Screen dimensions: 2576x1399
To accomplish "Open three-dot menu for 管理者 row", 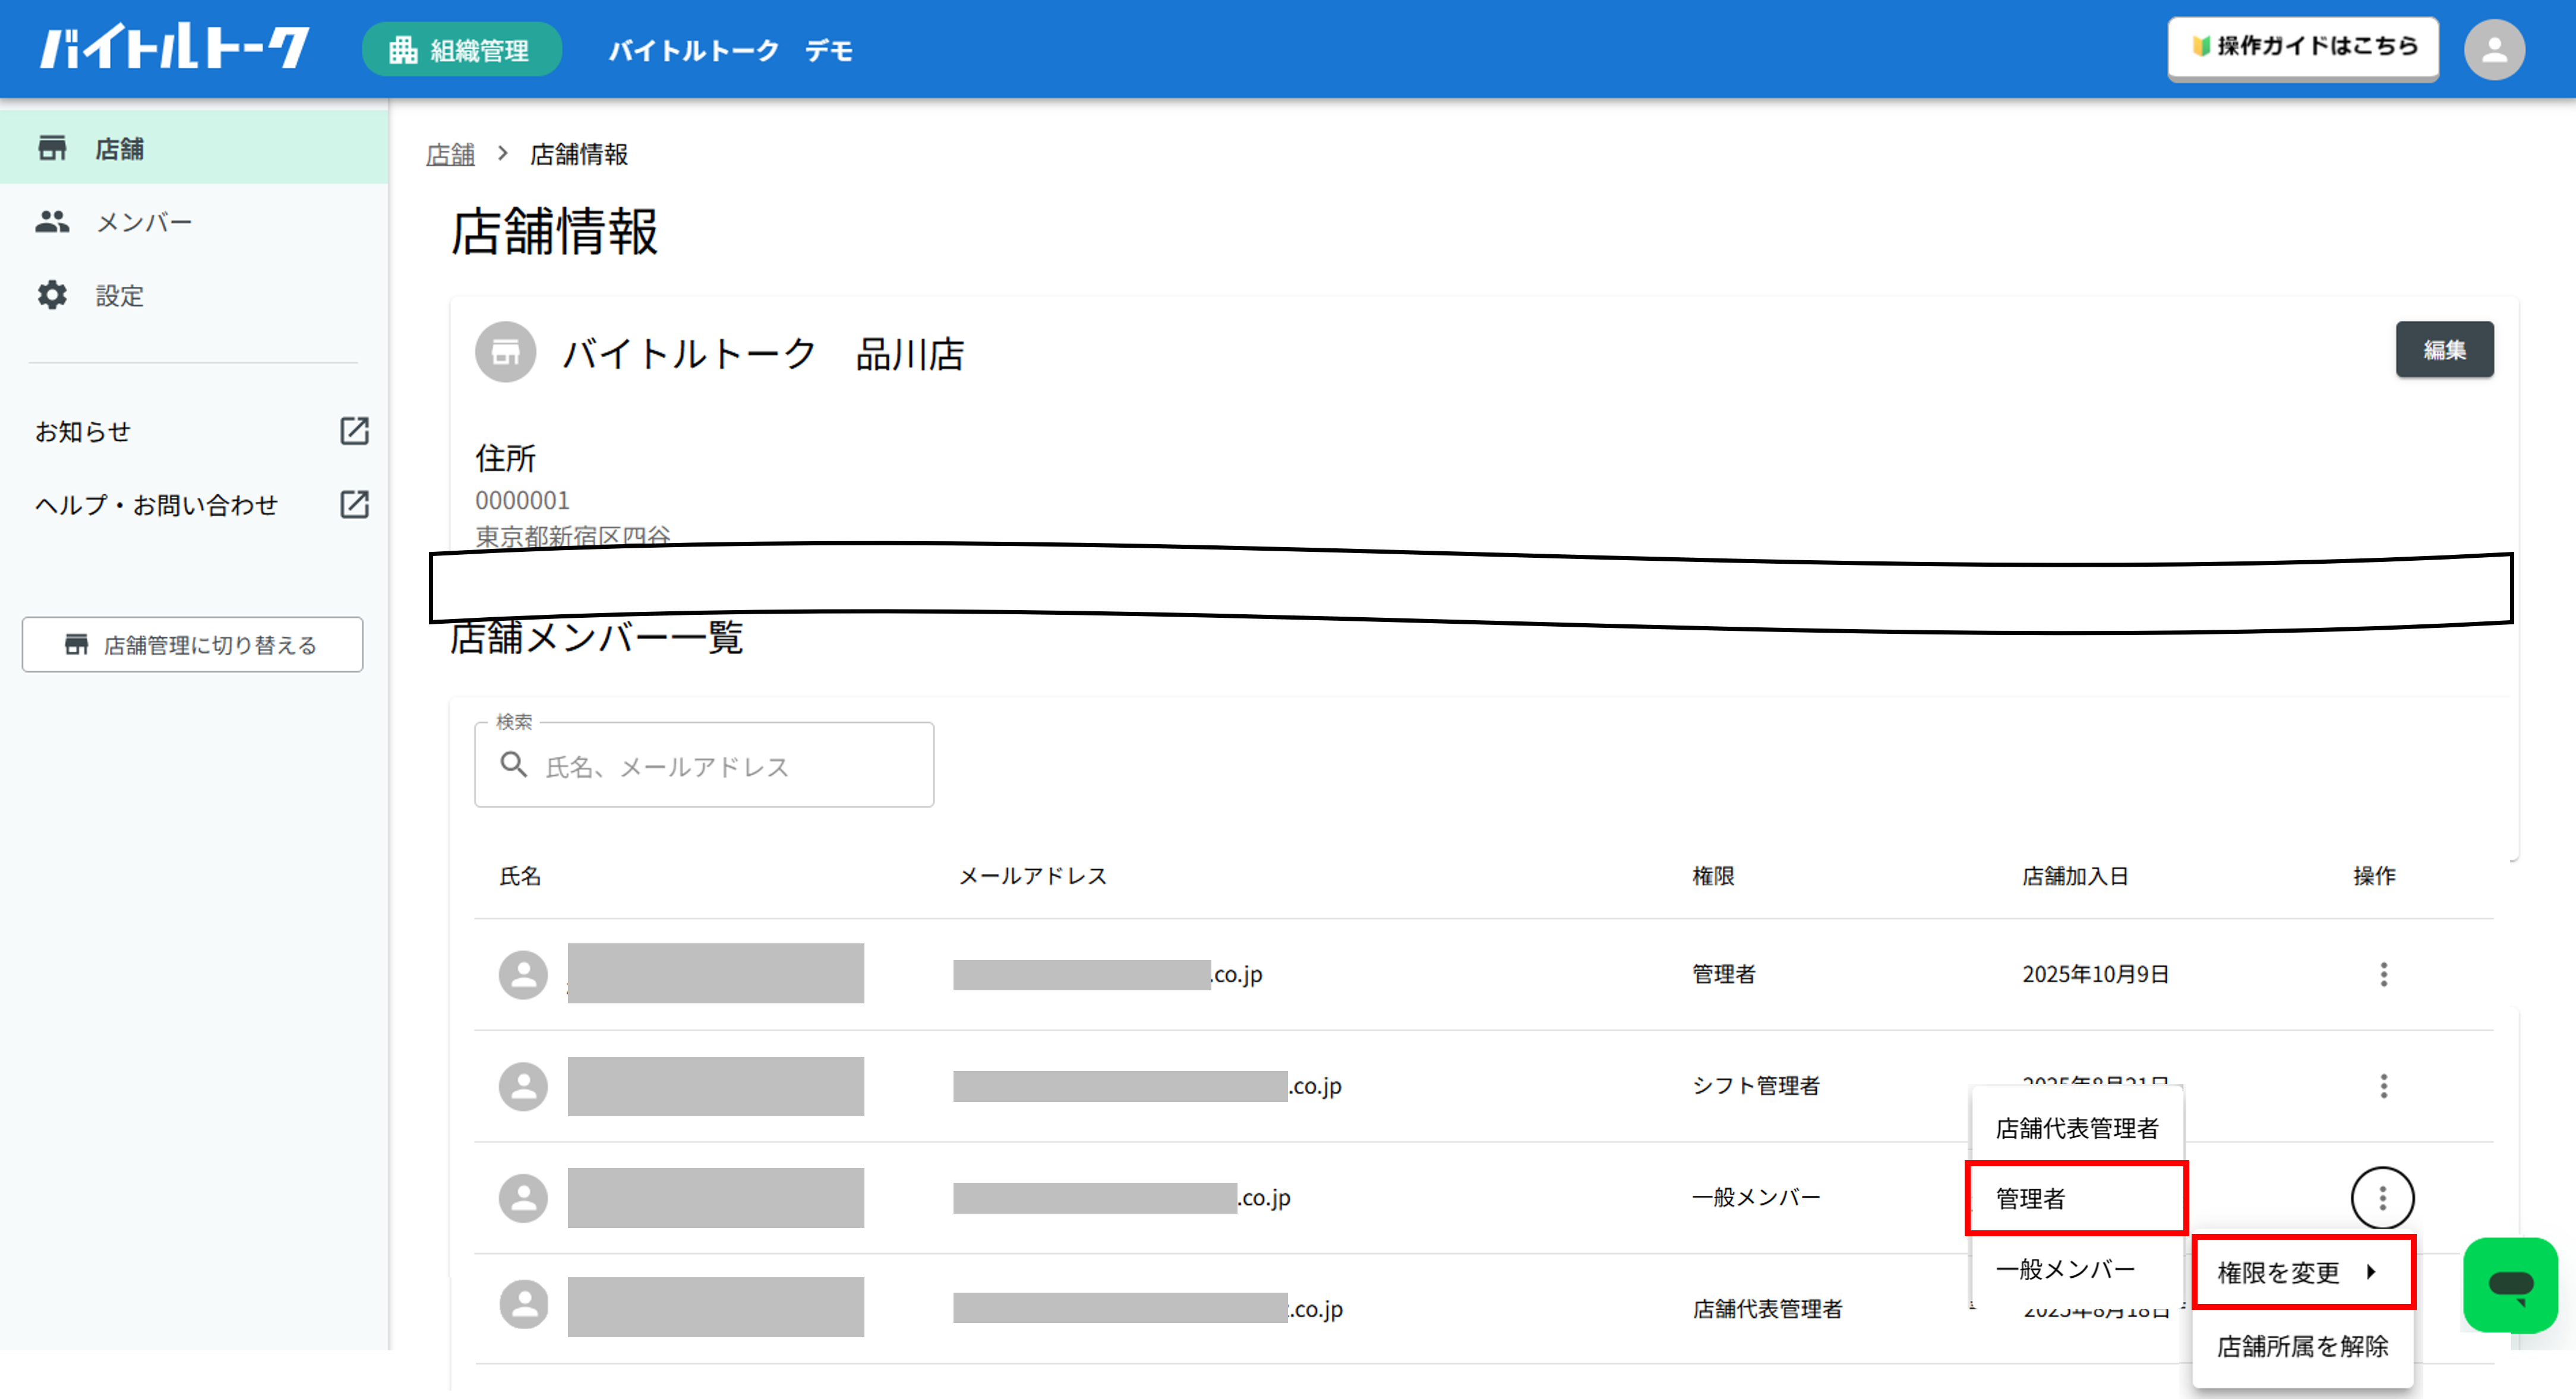I will point(2383,974).
